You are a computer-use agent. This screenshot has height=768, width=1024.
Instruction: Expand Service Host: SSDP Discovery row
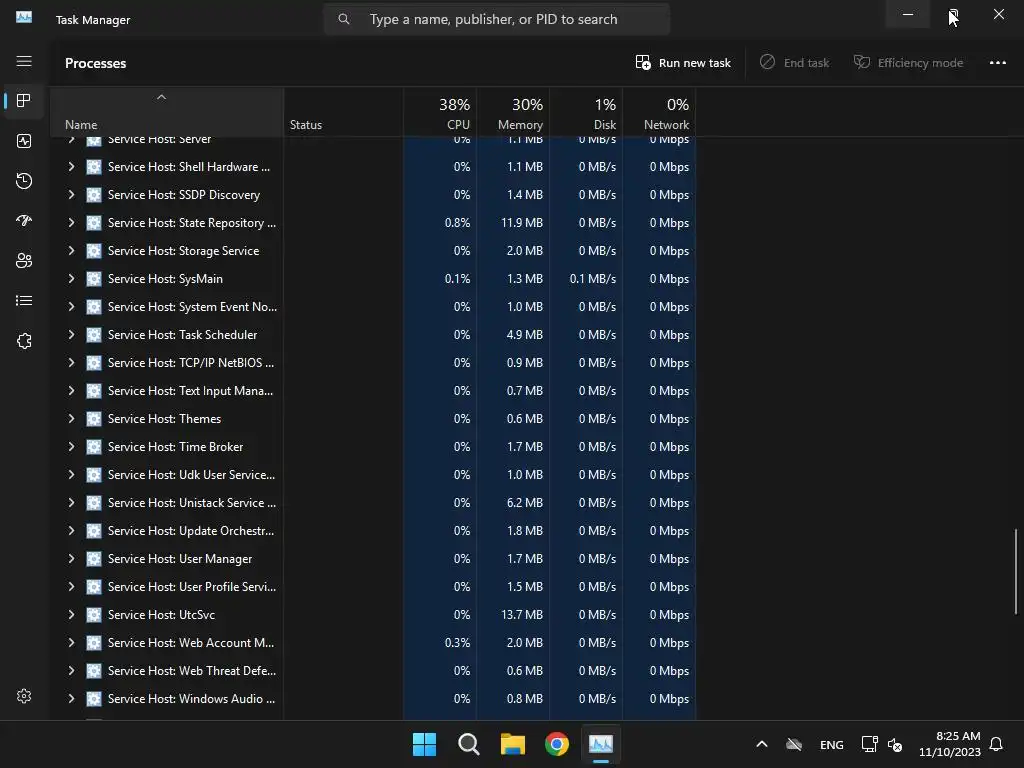(x=71, y=195)
